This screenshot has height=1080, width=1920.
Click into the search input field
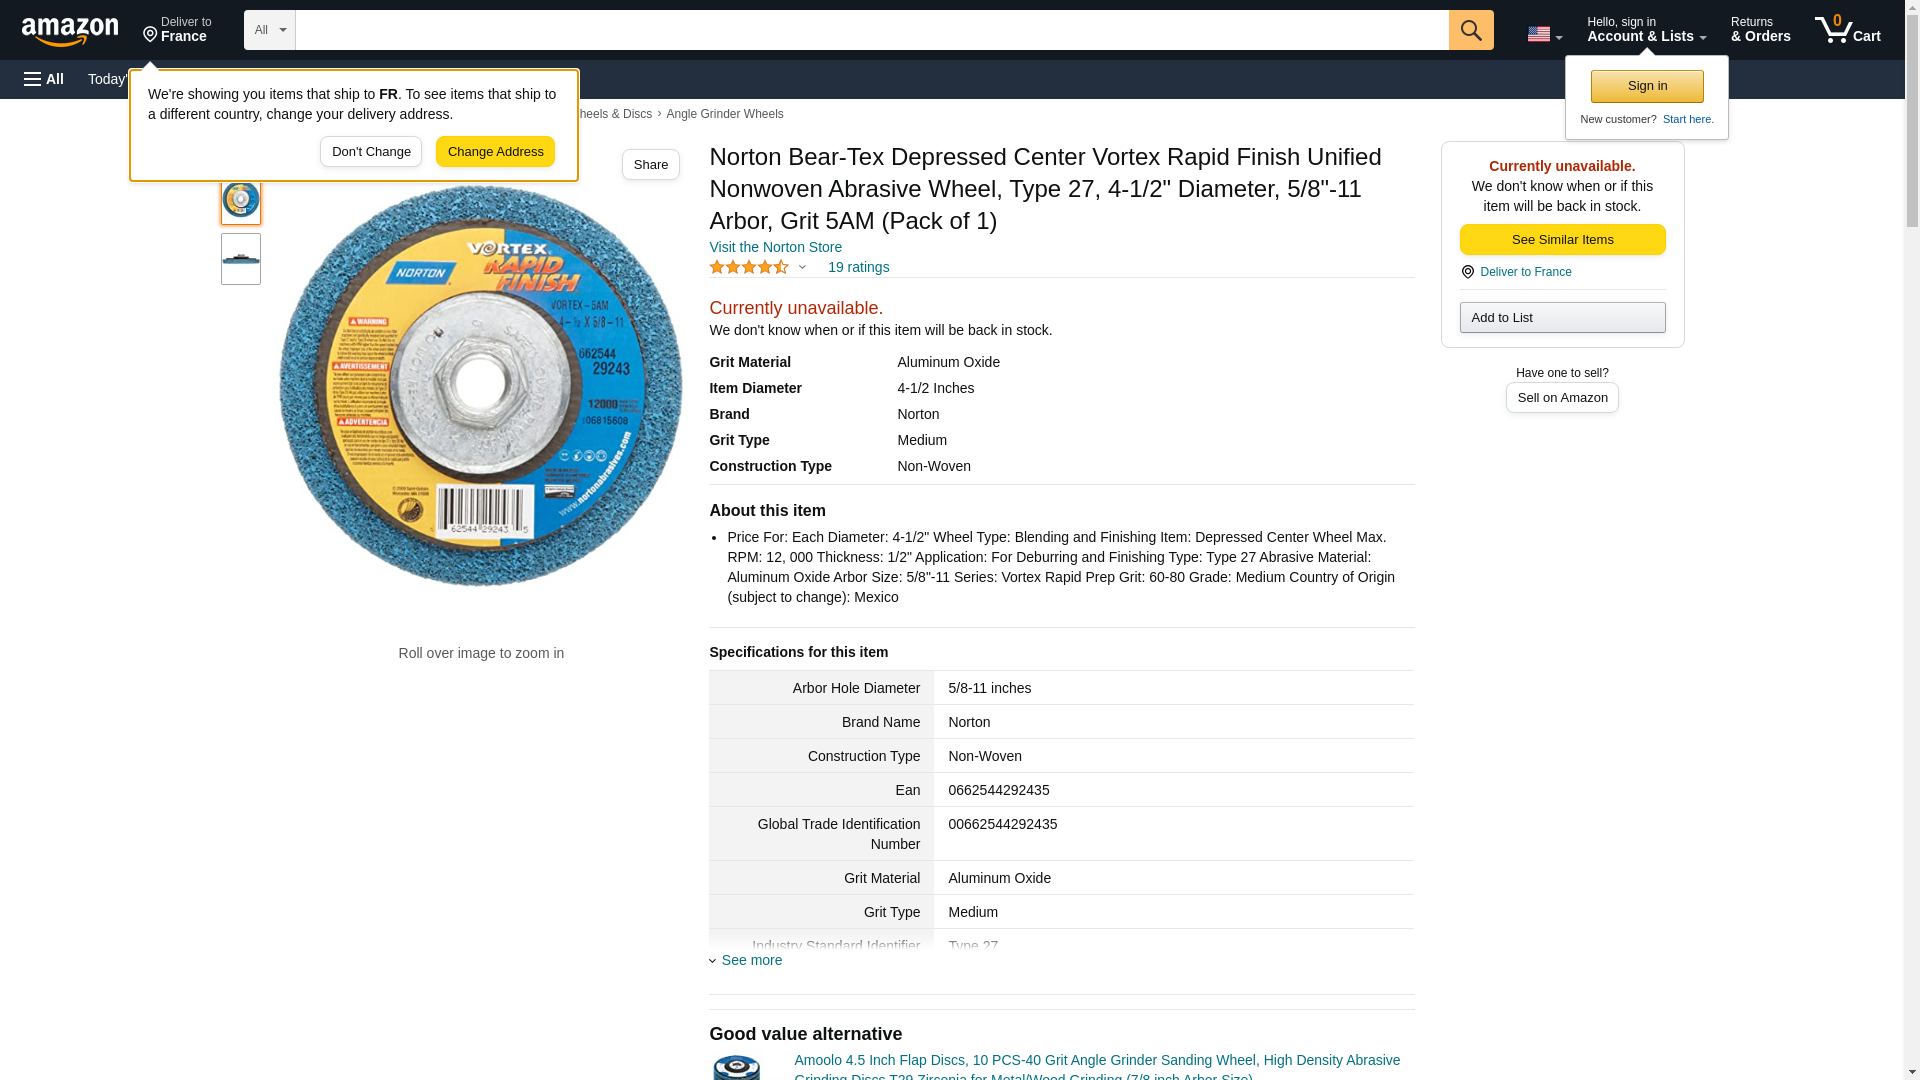click(x=870, y=30)
